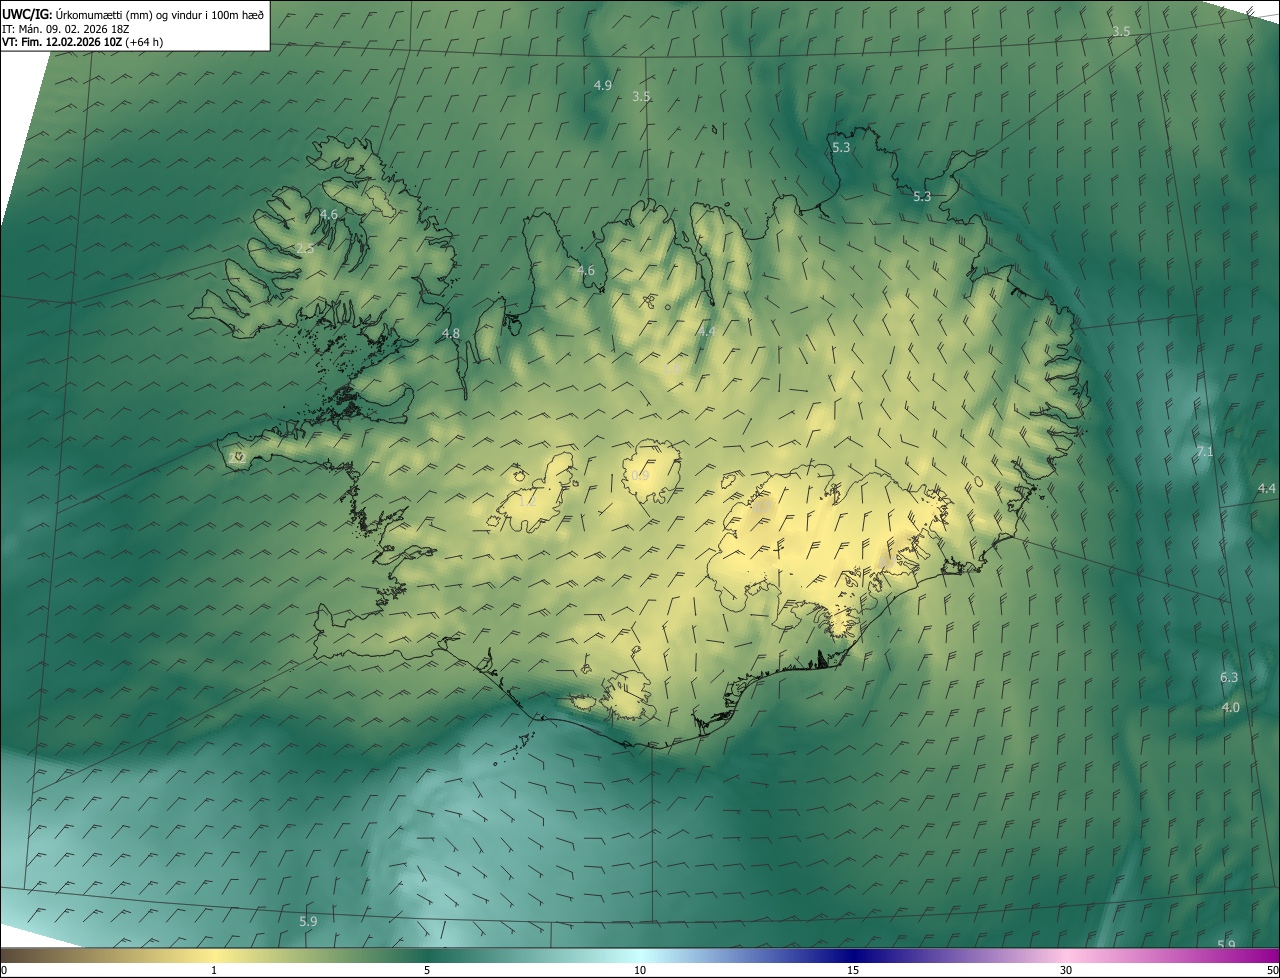Viewport: 1280px width, 978px height.
Task: Click the 0 tick on the color scale
Action: pyautogui.click(x=3, y=970)
